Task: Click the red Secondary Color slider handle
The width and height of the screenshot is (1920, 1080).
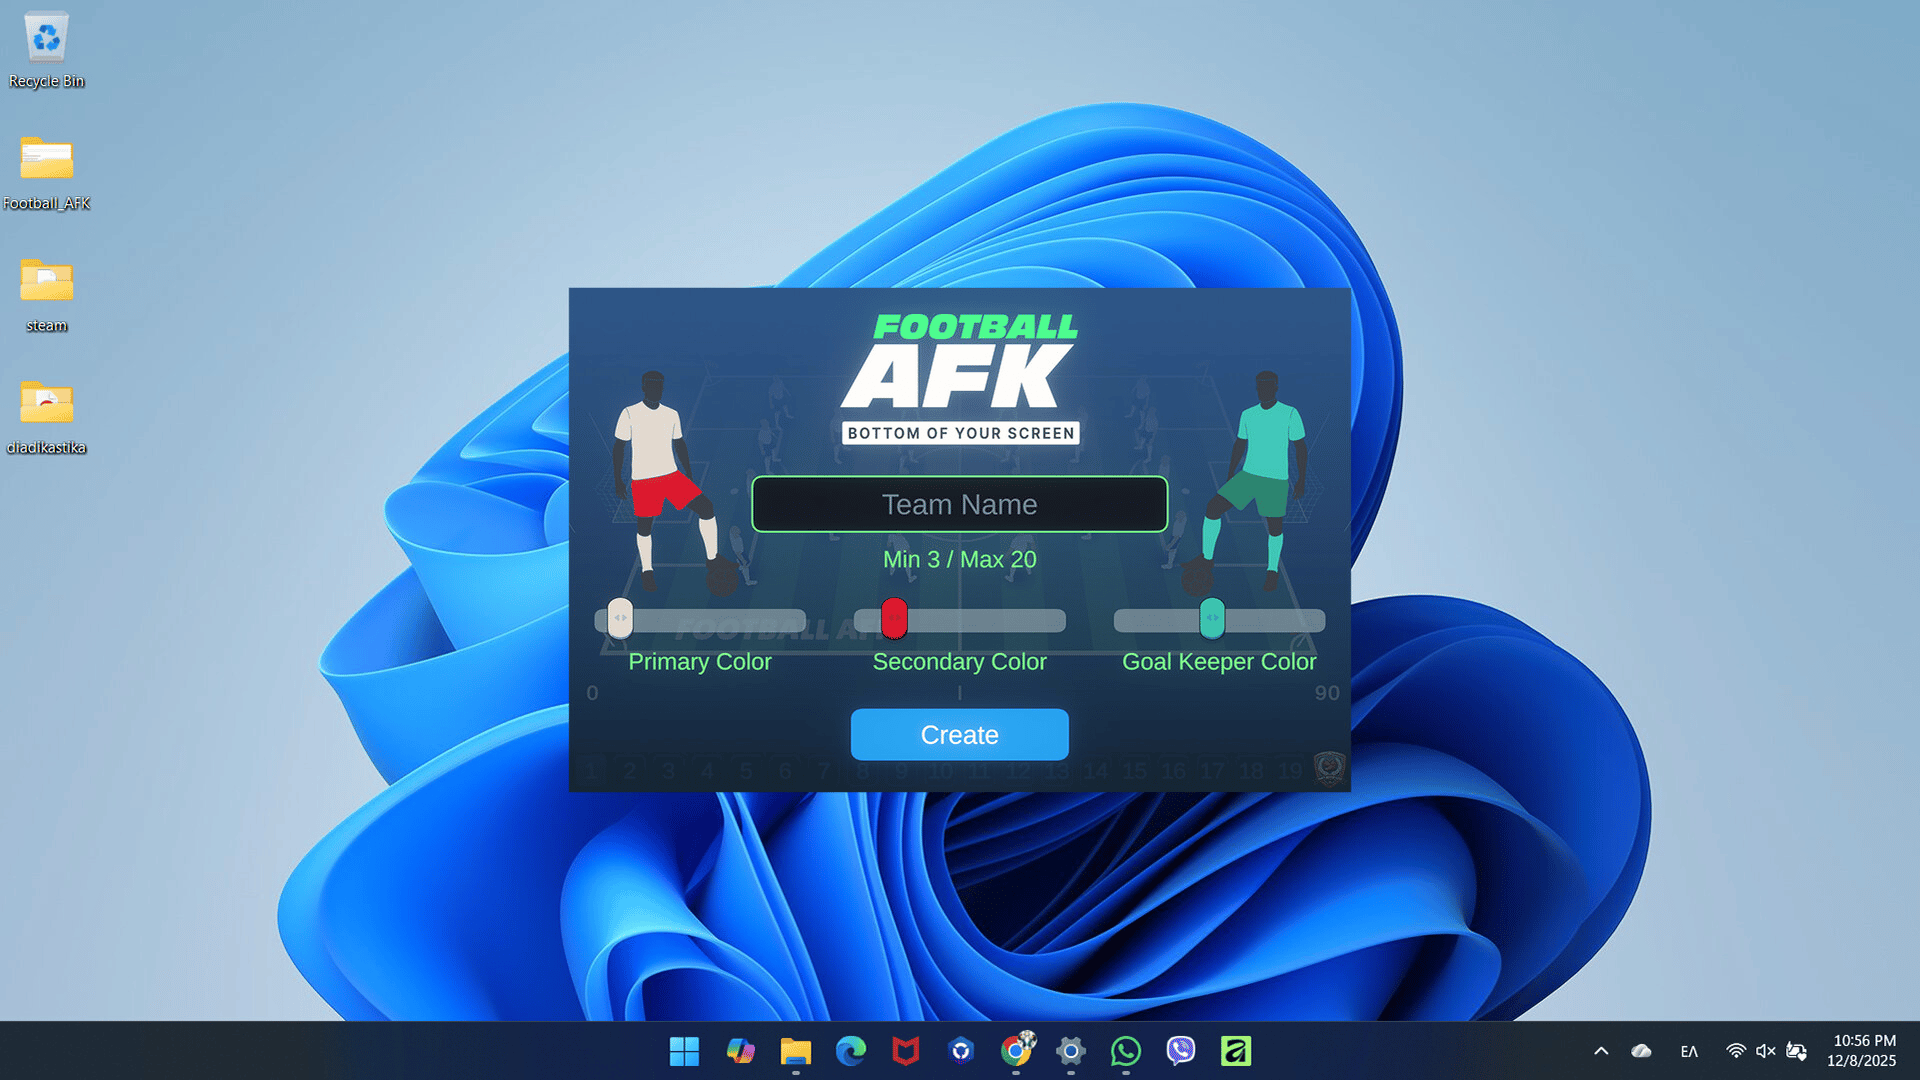Action: click(894, 618)
